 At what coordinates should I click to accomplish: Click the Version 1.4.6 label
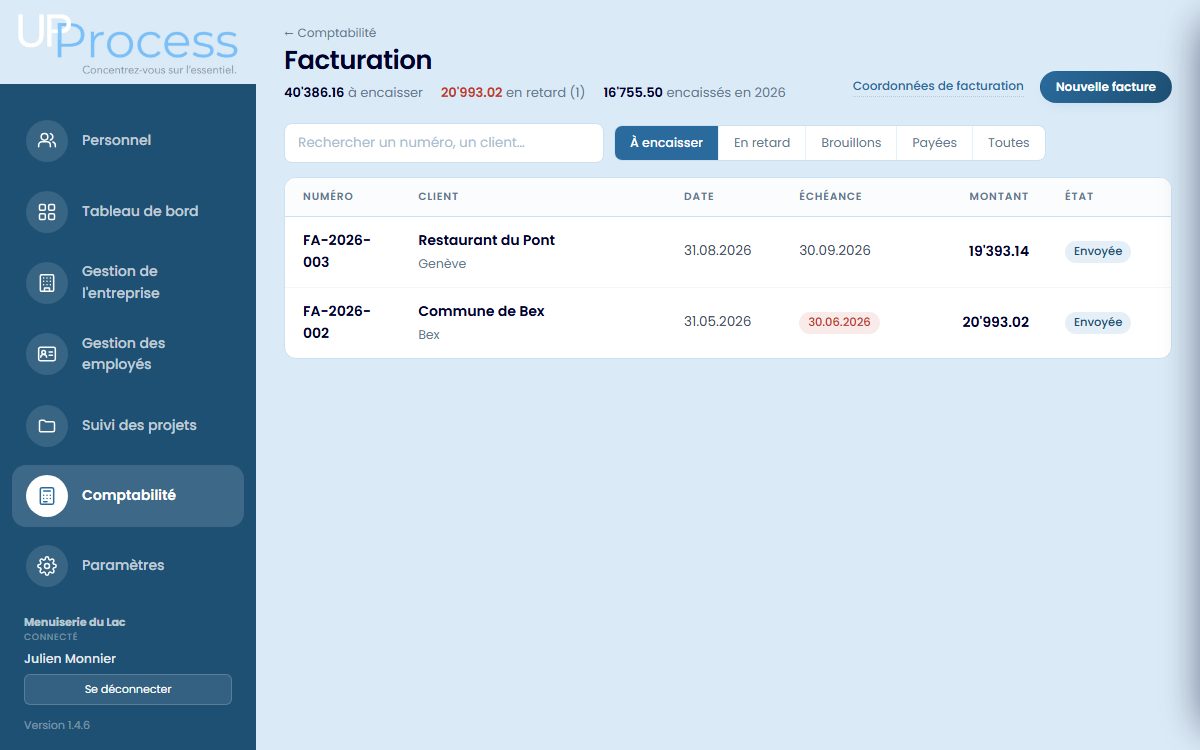tap(57, 725)
